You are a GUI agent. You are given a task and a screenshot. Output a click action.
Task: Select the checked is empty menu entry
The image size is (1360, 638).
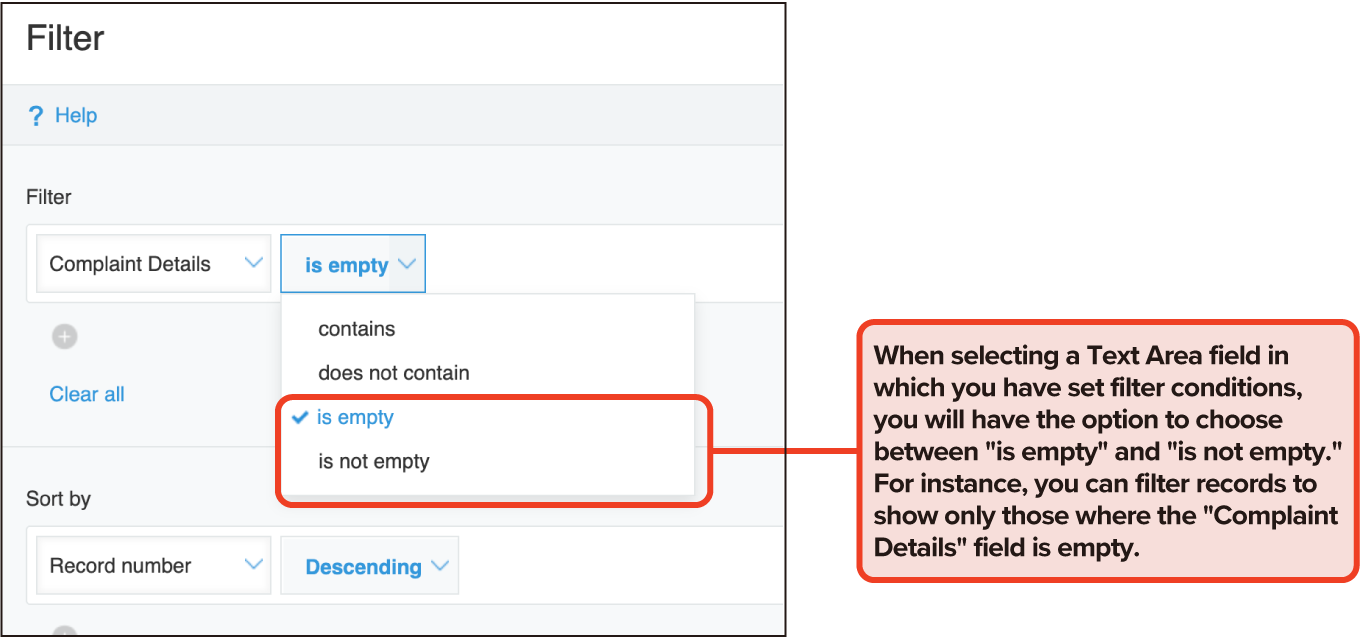[x=356, y=418]
